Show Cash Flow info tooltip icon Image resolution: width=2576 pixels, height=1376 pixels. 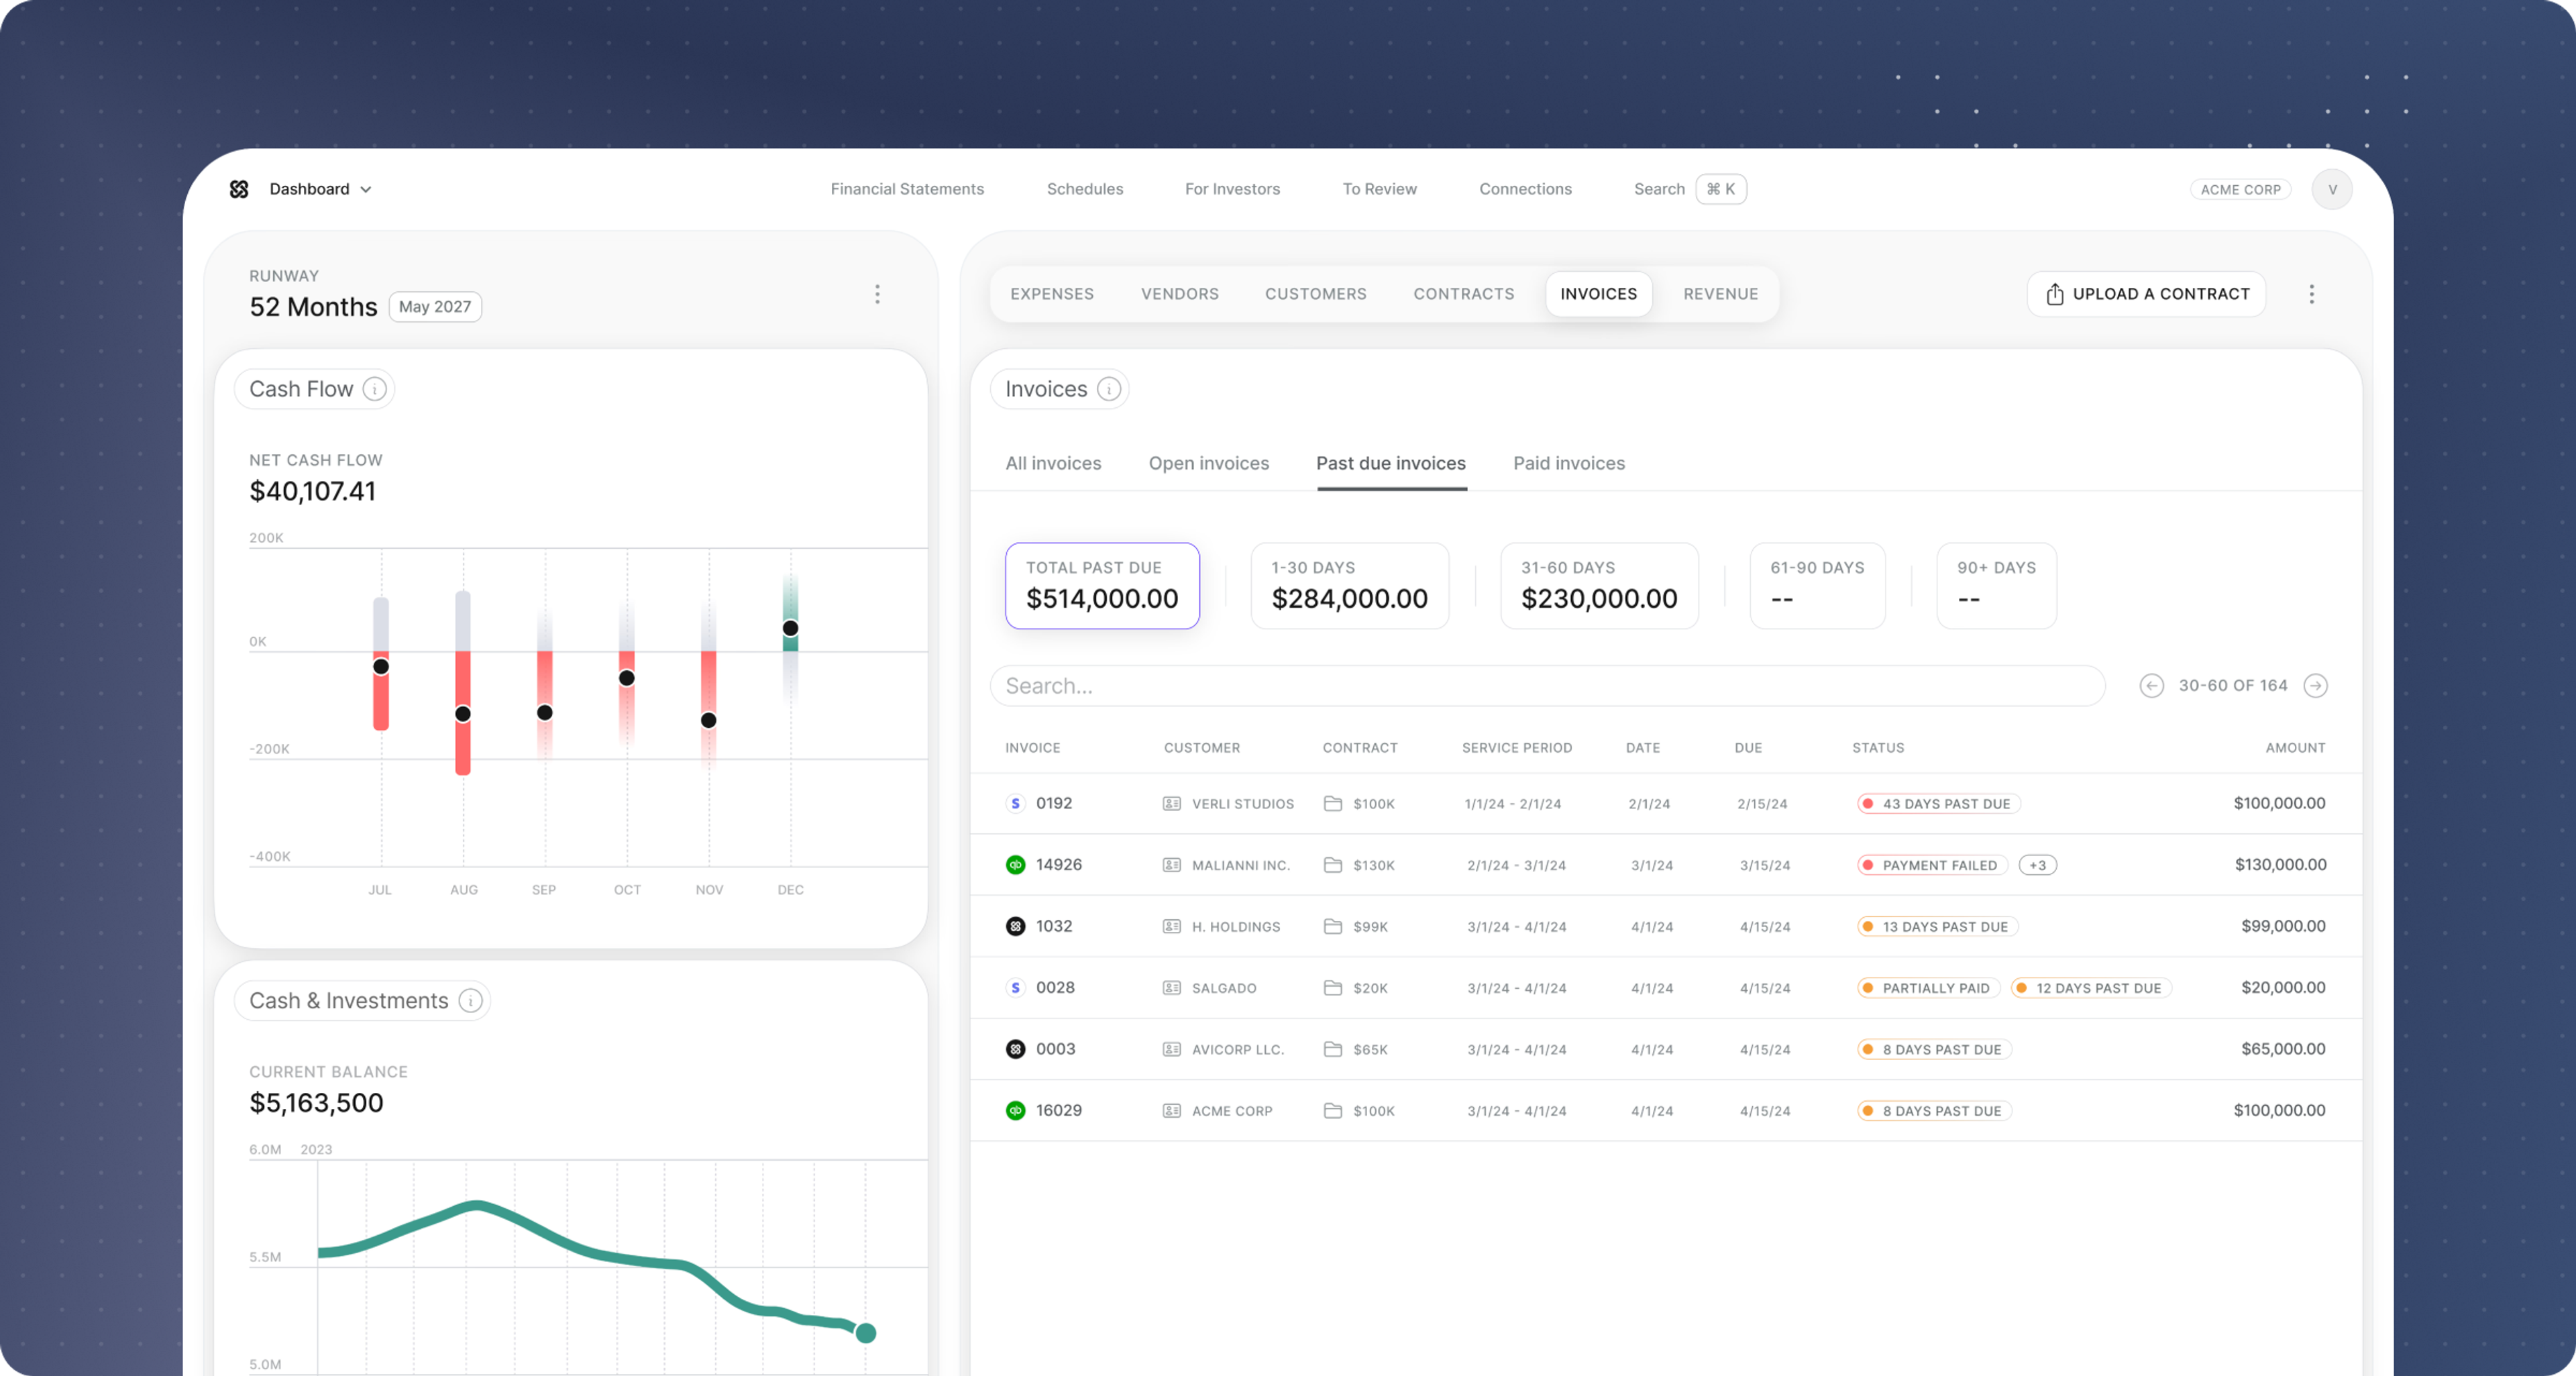(x=374, y=389)
